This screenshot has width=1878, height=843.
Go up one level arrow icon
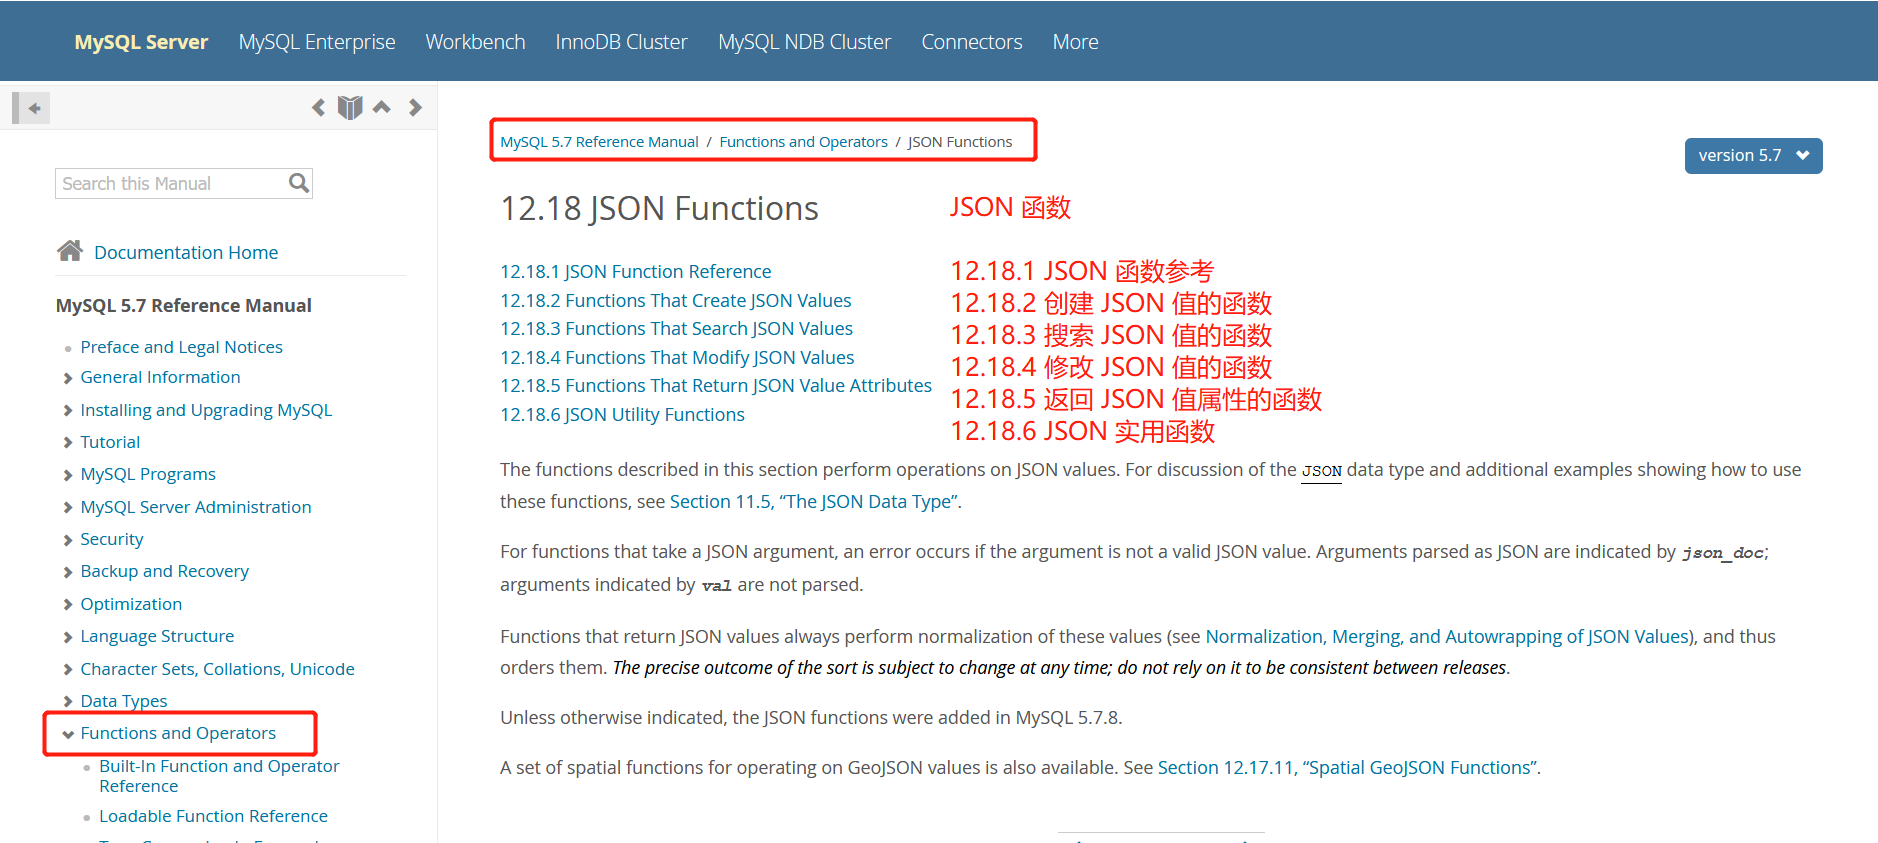point(382,107)
